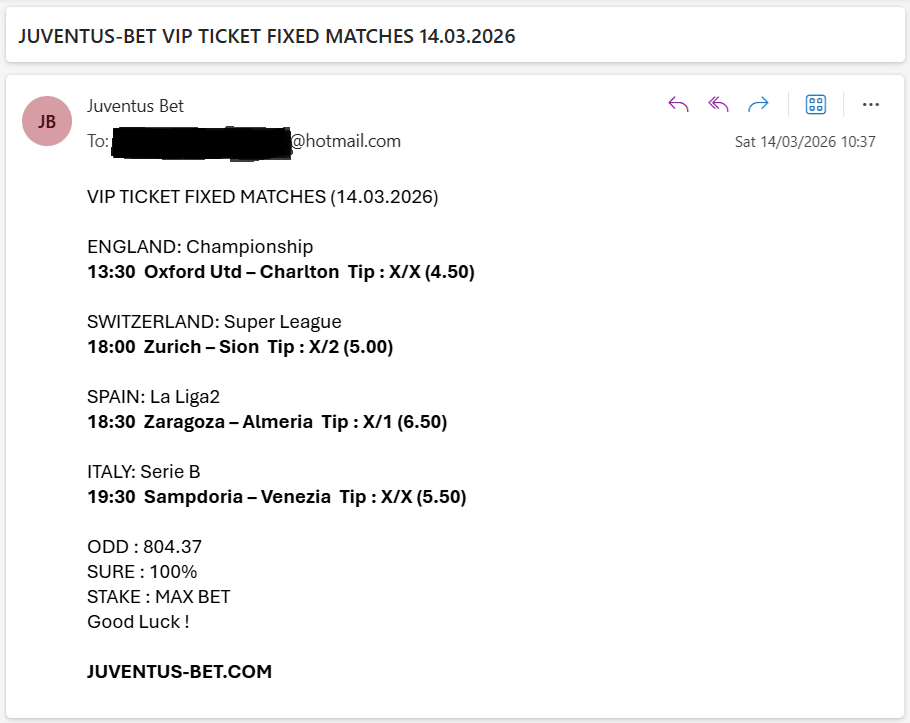The image size is (910, 723).
Task: Click the JB sender avatar
Action: [x=47, y=121]
